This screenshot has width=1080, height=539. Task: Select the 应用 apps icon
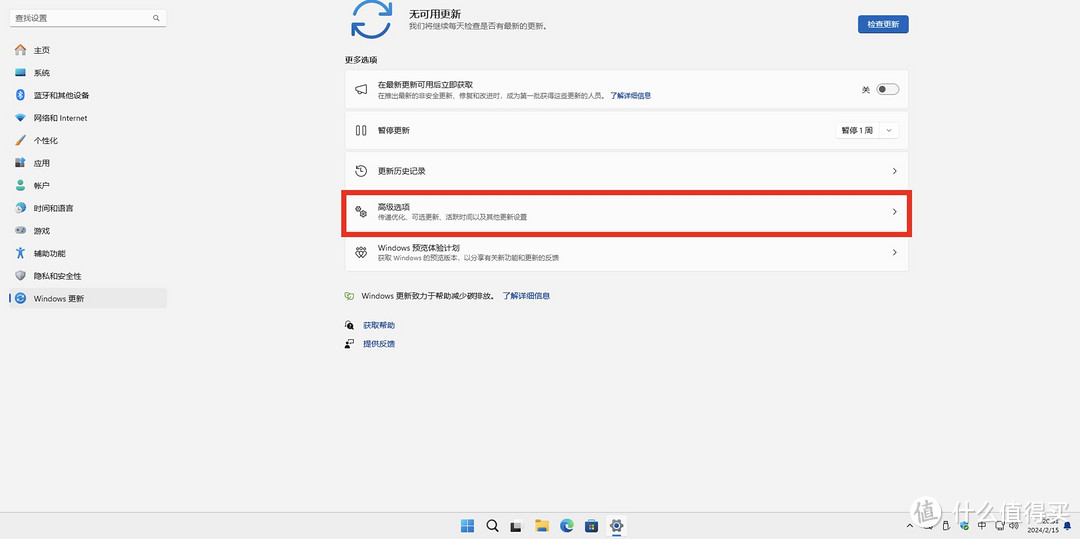pos(21,163)
